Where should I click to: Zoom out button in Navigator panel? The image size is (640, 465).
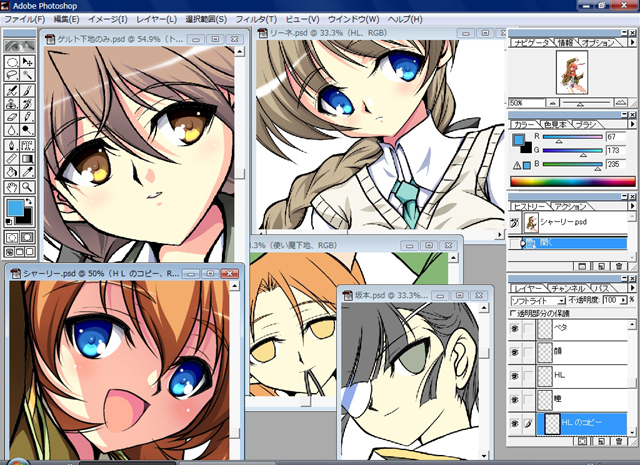(x=553, y=103)
